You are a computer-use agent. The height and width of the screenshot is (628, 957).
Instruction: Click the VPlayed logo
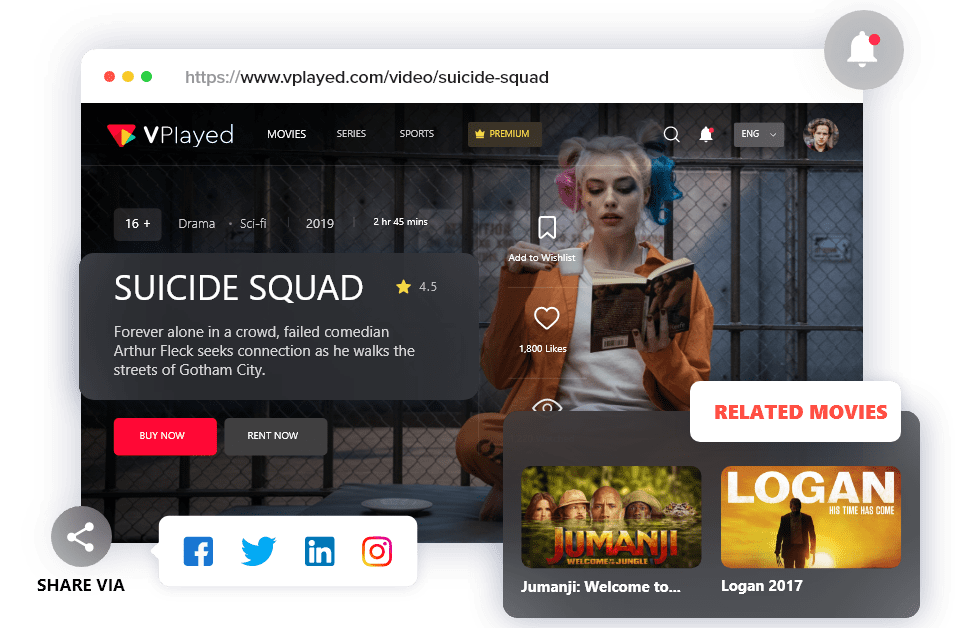tap(170, 134)
